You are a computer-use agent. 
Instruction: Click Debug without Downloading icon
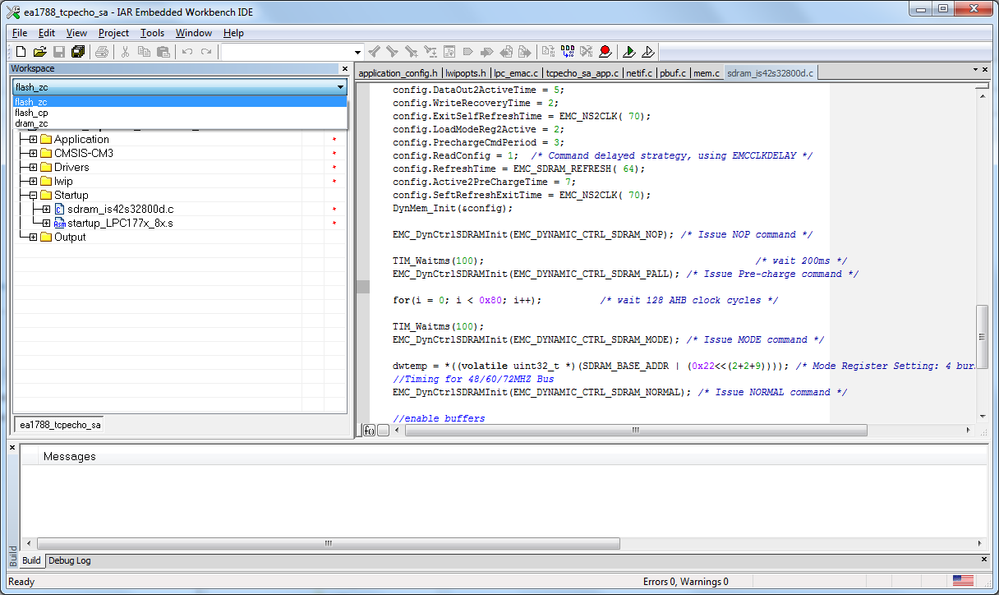click(x=648, y=52)
